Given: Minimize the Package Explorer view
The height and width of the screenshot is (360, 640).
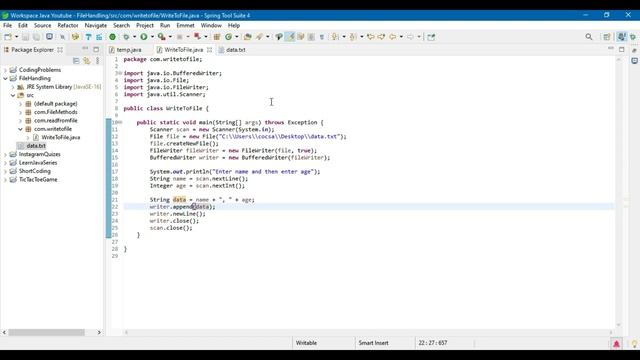Looking at the screenshot, I should [85, 49].
